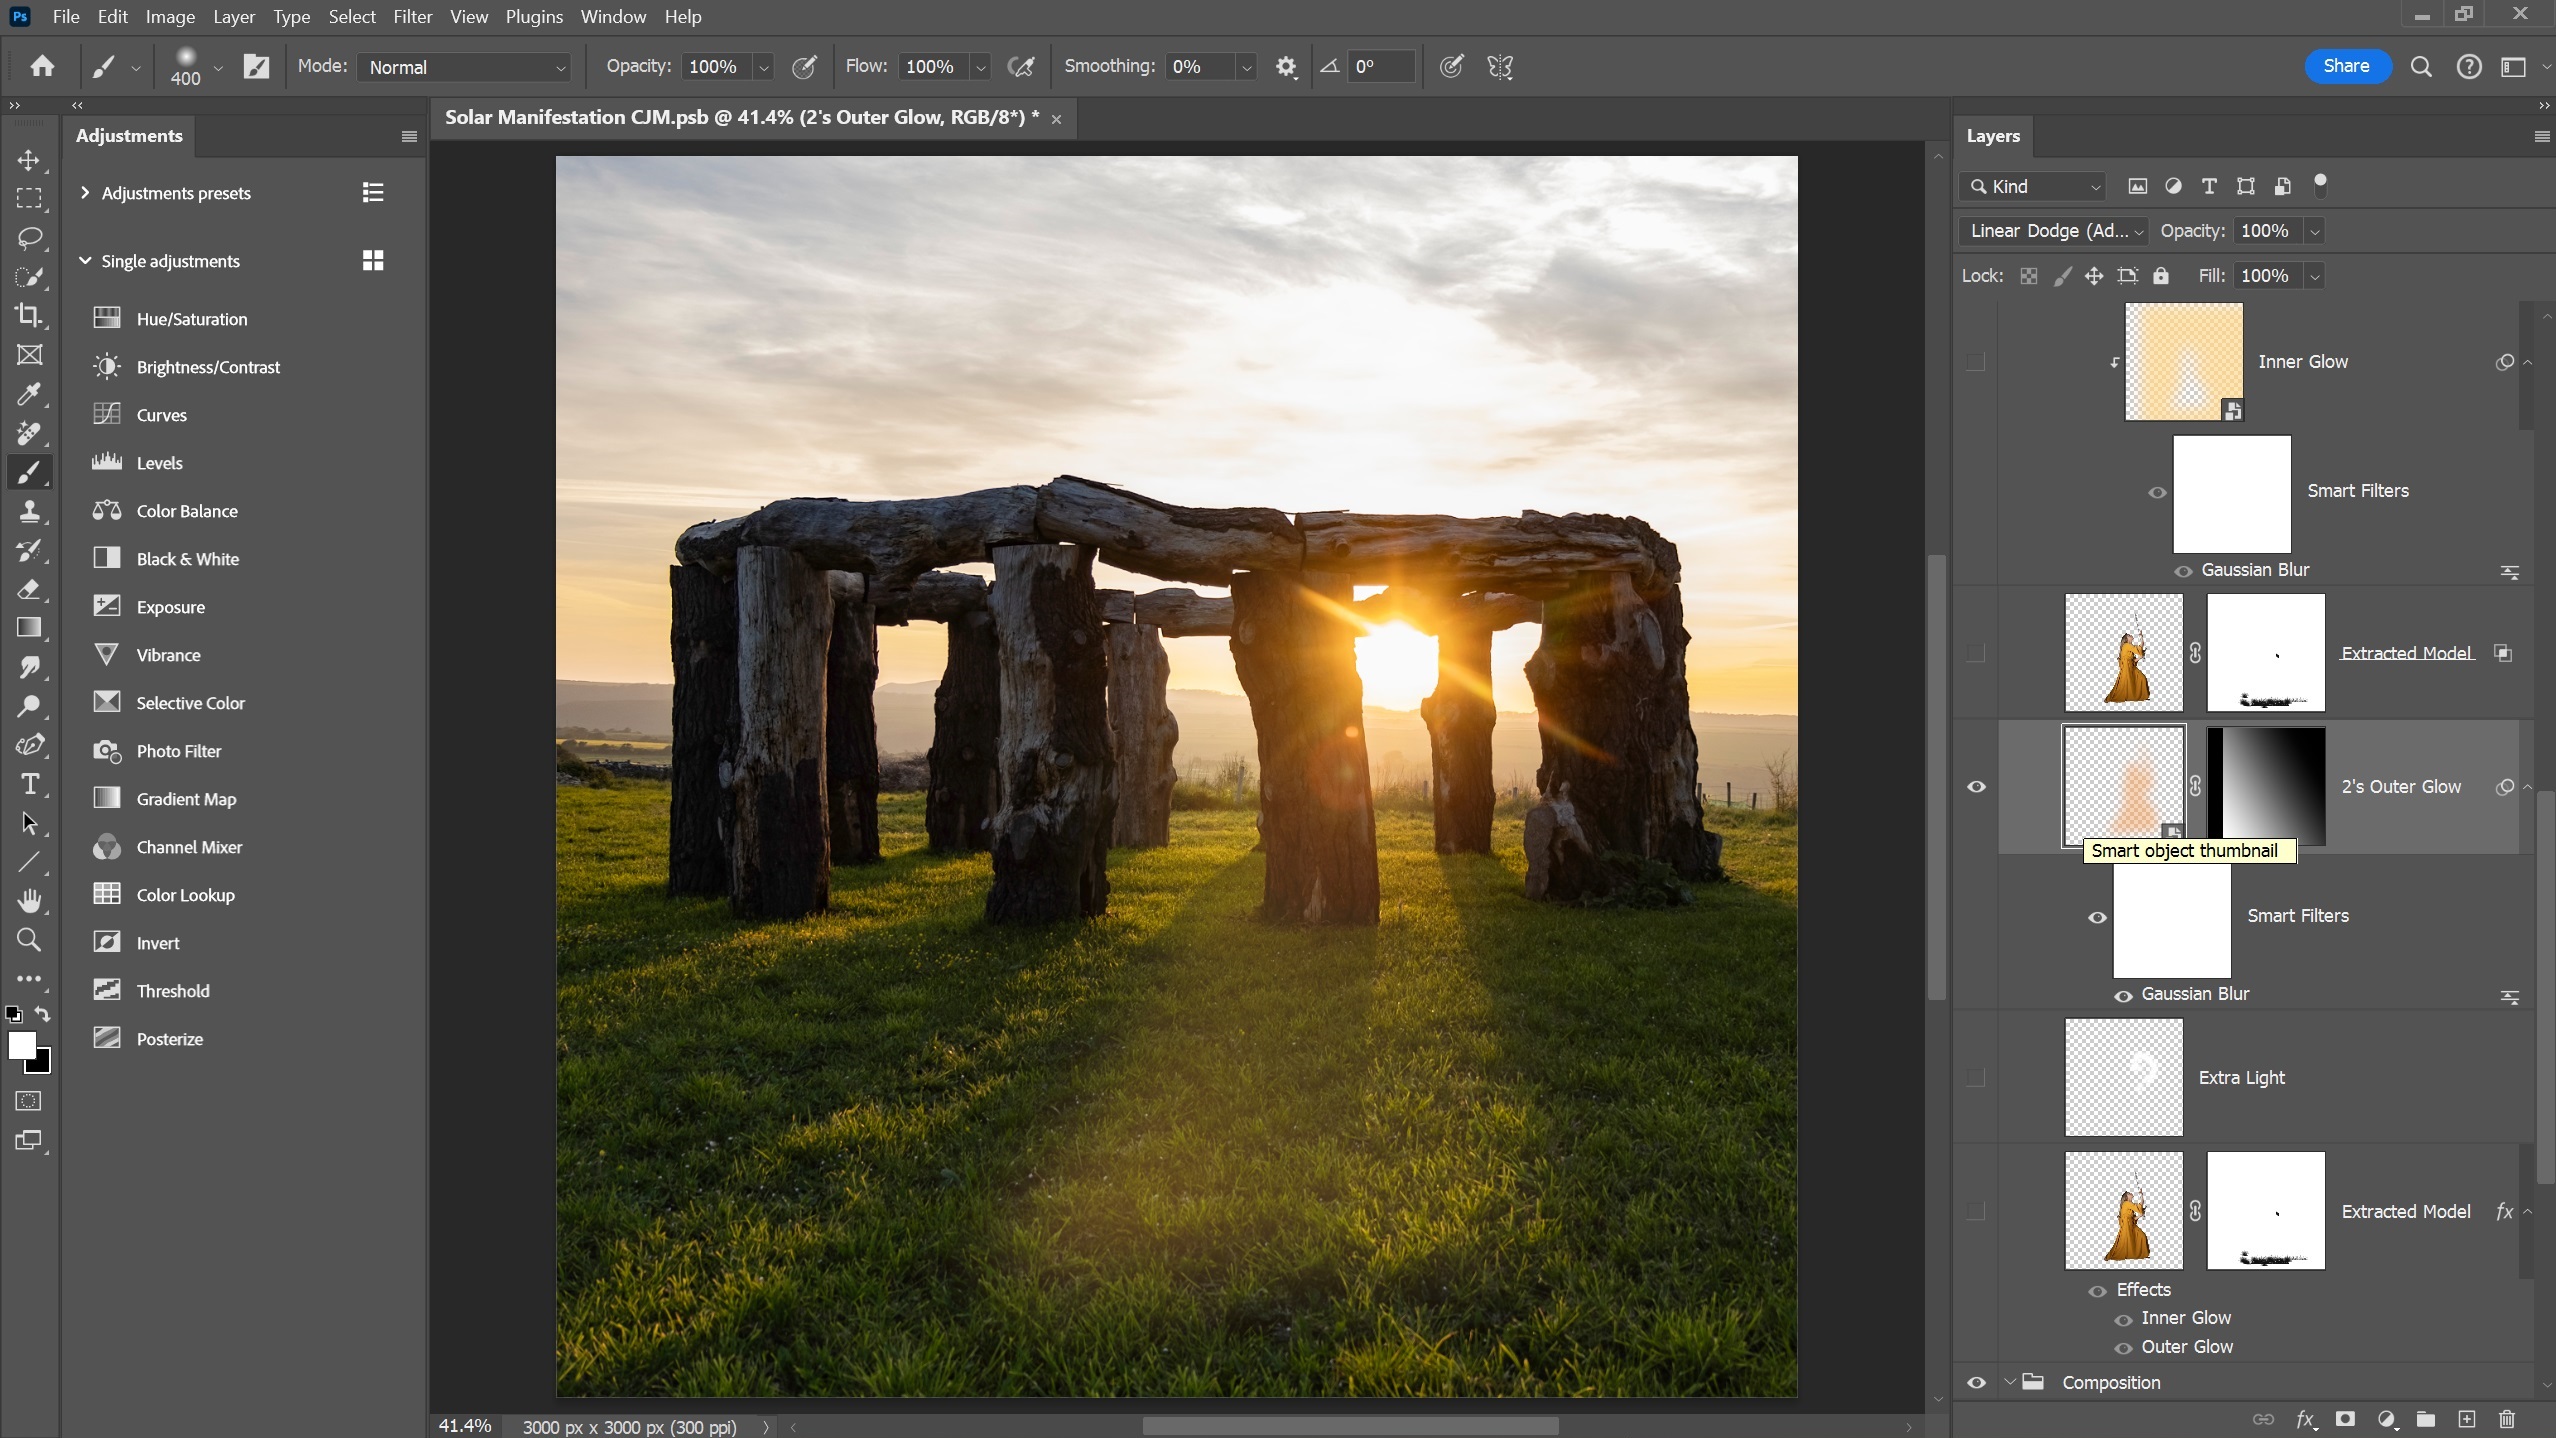This screenshot has width=2556, height=1438.
Task: Click the Lock all layer icon
Action: click(x=2161, y=276)
